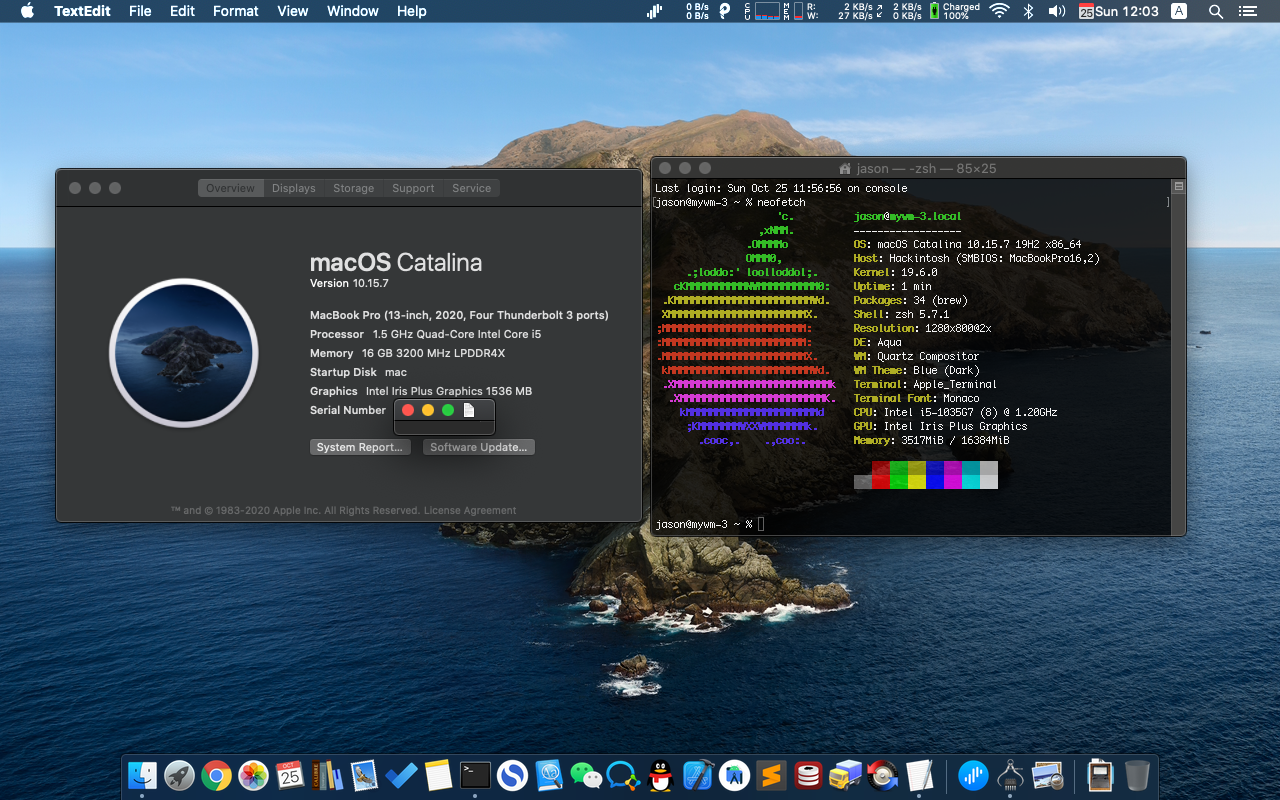Click the Terminal icon in the Dock
The image size is (1280, 800).
pyautogui.click(x=475, y=775)
